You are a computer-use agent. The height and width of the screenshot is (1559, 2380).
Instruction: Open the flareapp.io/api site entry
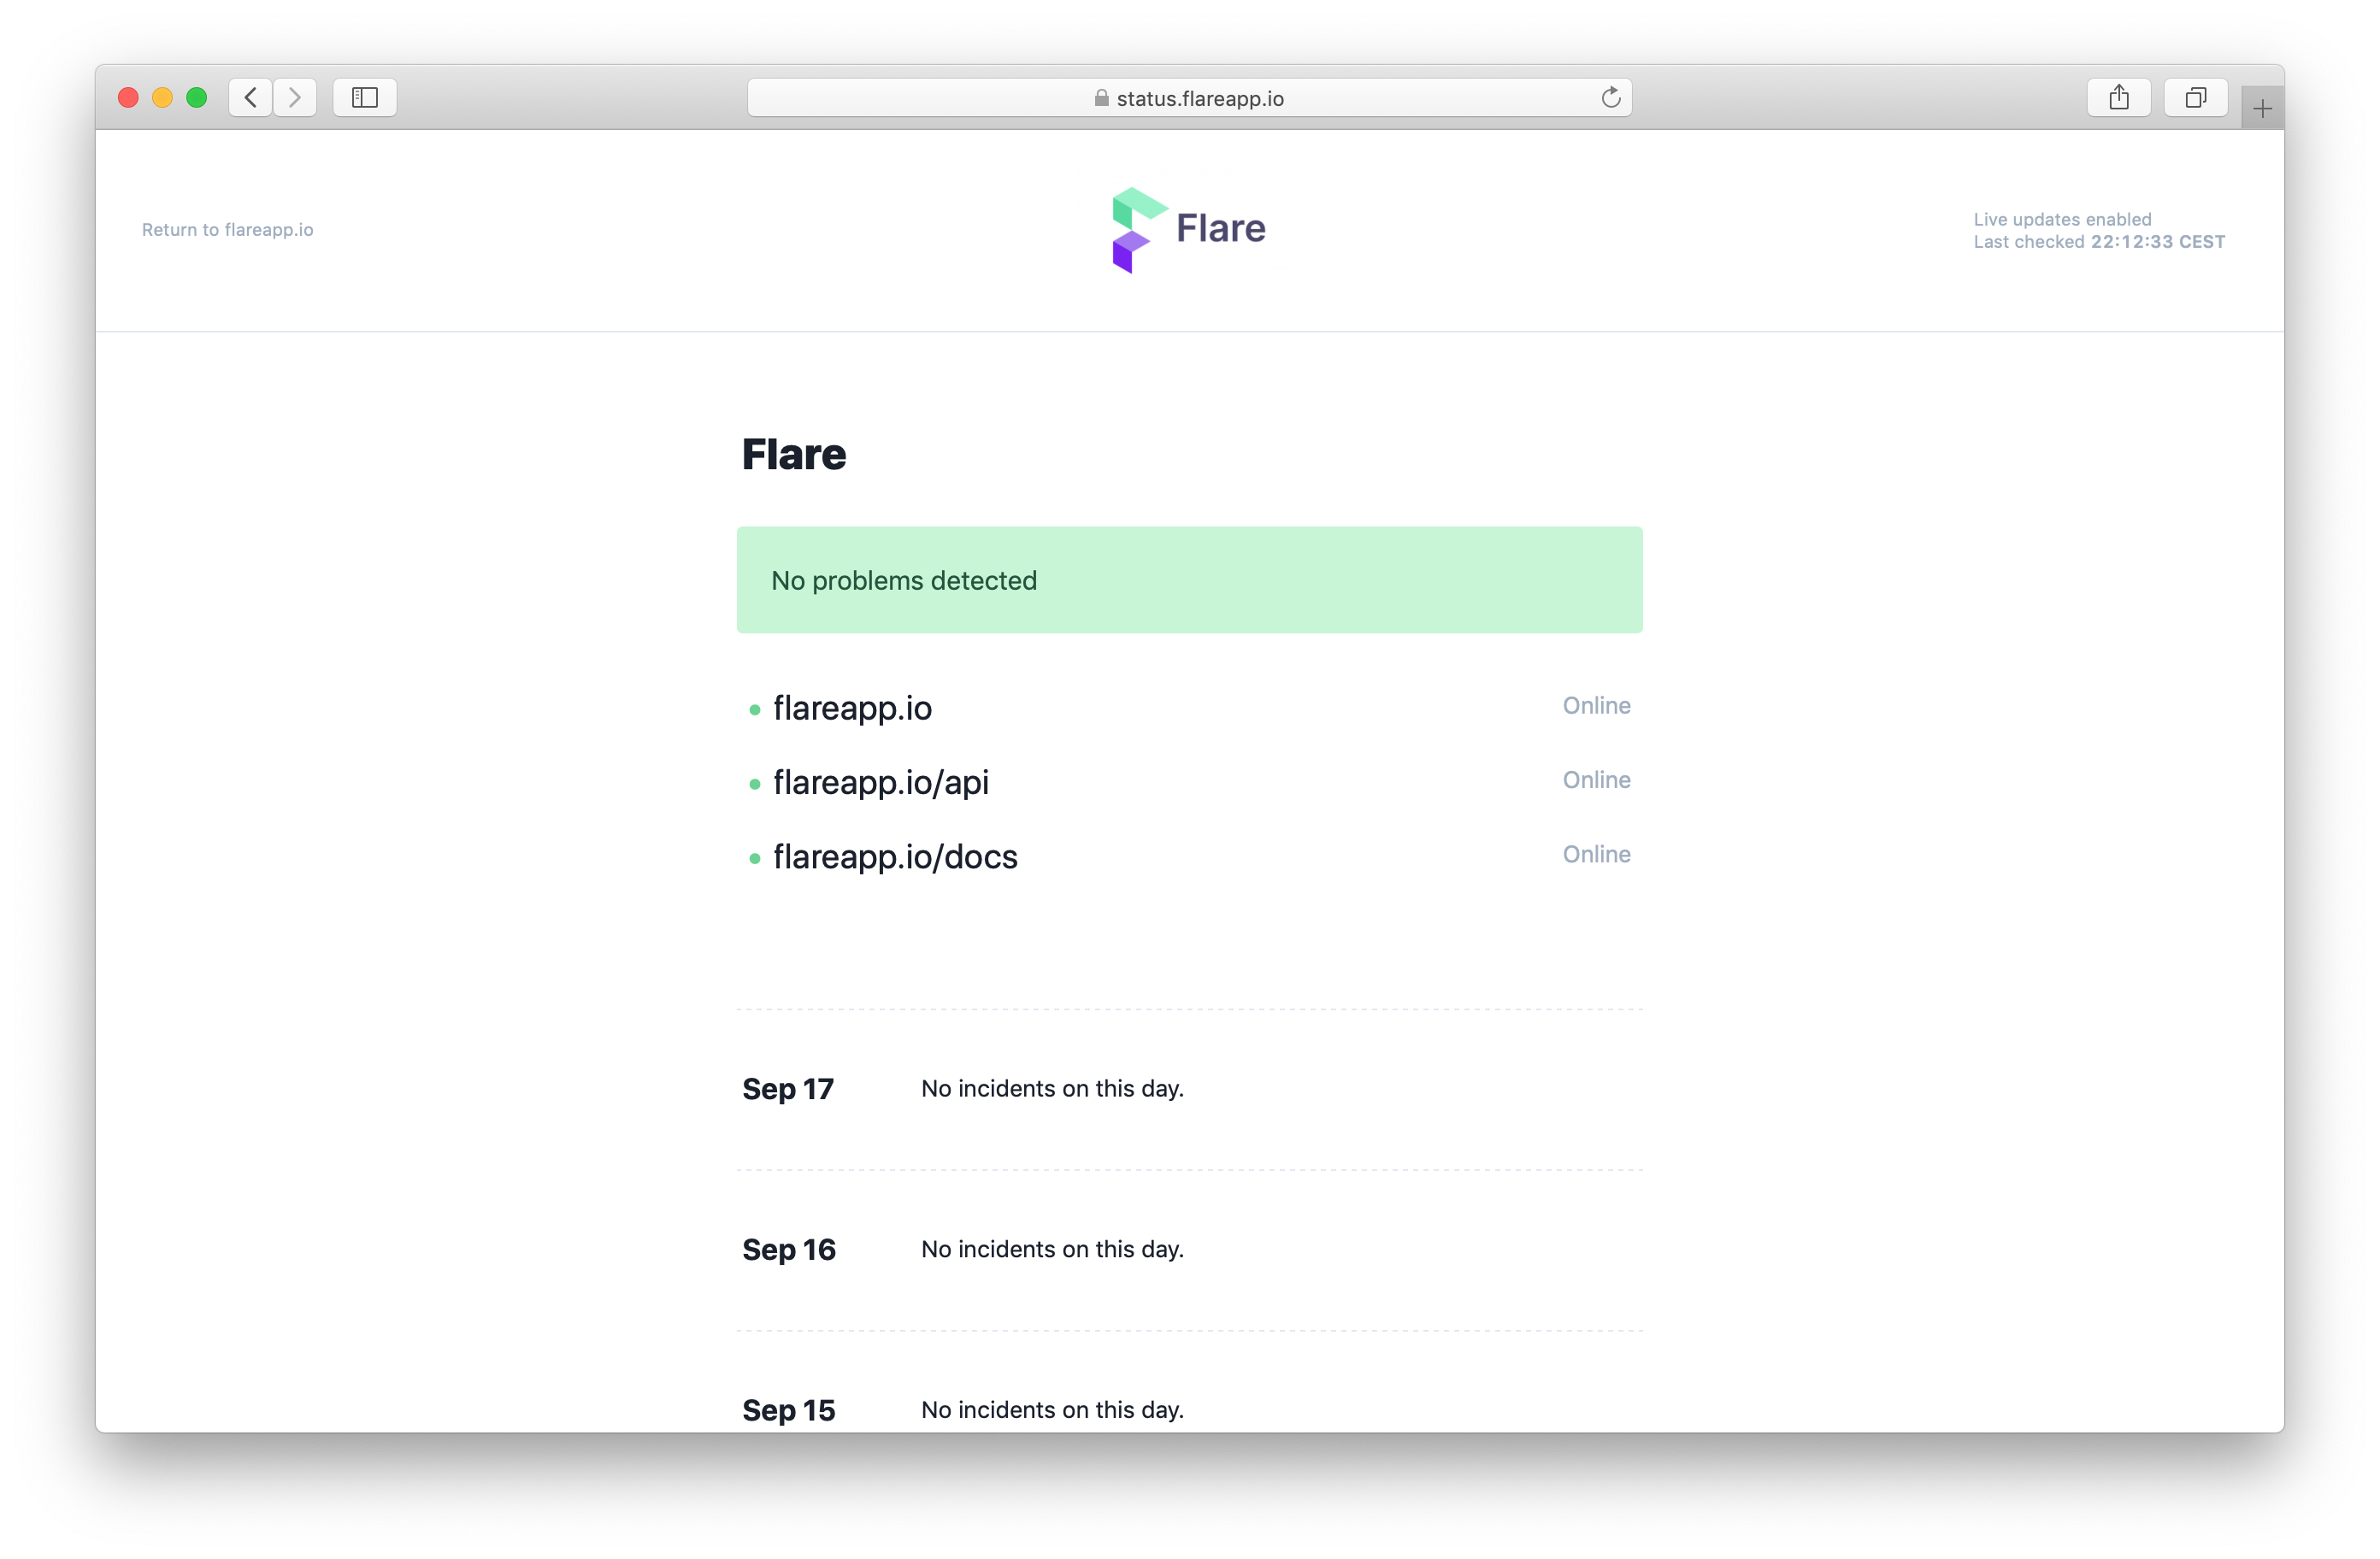pyautogui.click(x=881, y=782)
